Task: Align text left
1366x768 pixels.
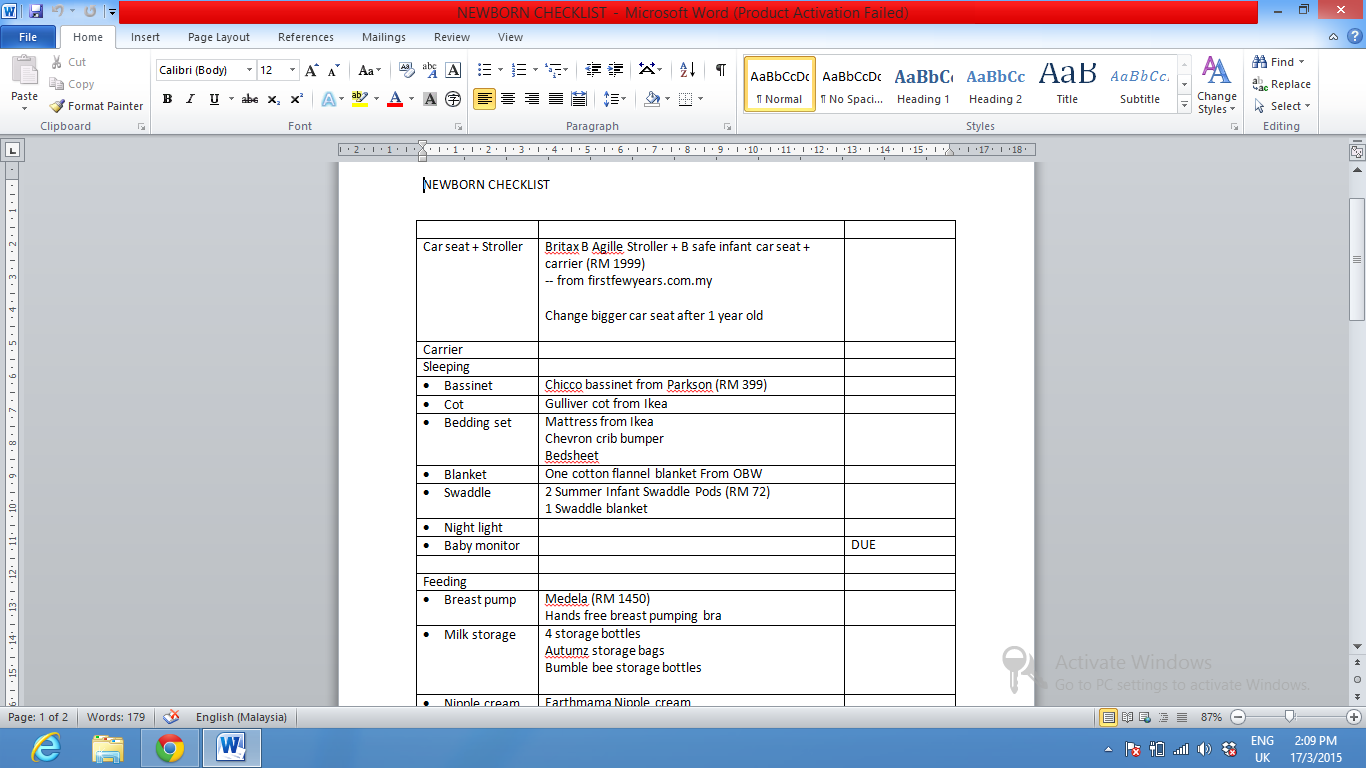Action: [485, 99]
